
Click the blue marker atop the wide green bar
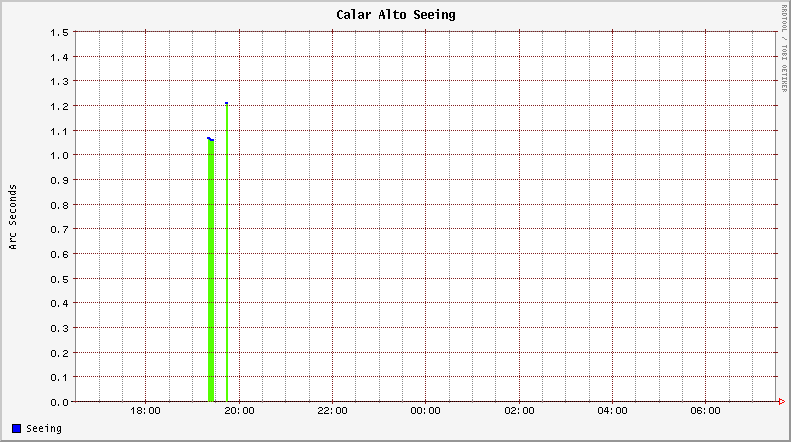coord(211,139)
